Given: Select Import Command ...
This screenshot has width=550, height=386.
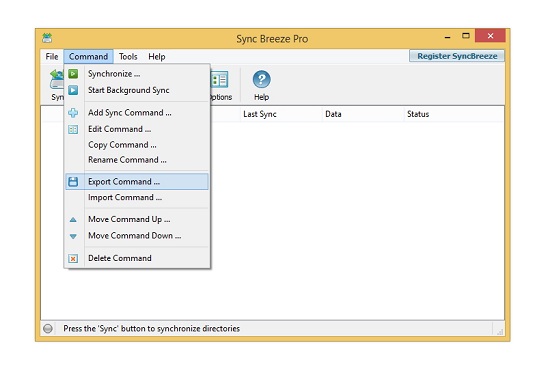Looking at the screenshot, I should tap(137, 198).
